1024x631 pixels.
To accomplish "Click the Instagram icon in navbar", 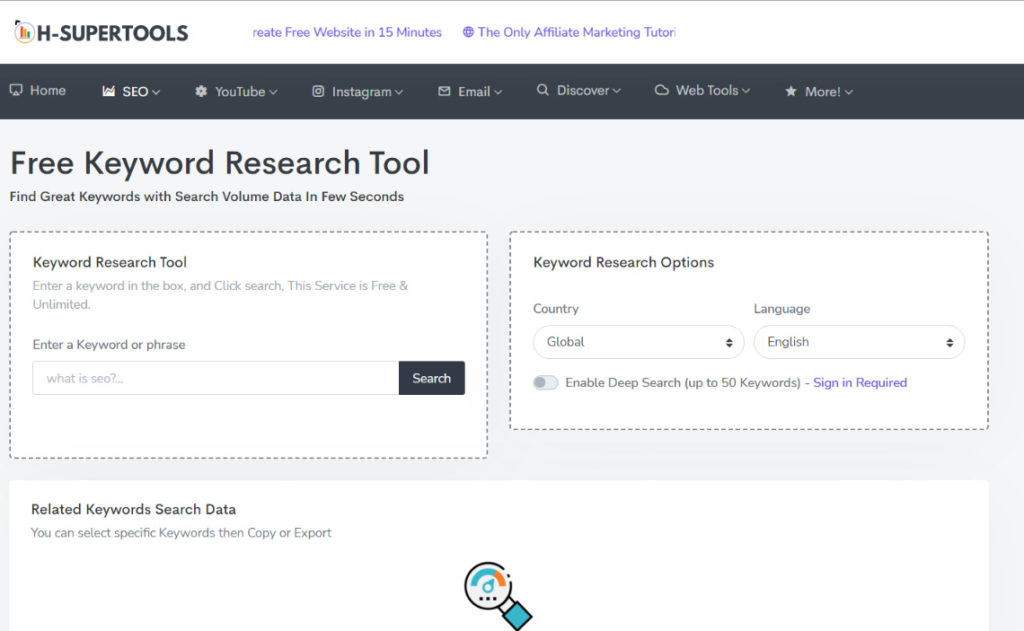I will tap(318, 91).
